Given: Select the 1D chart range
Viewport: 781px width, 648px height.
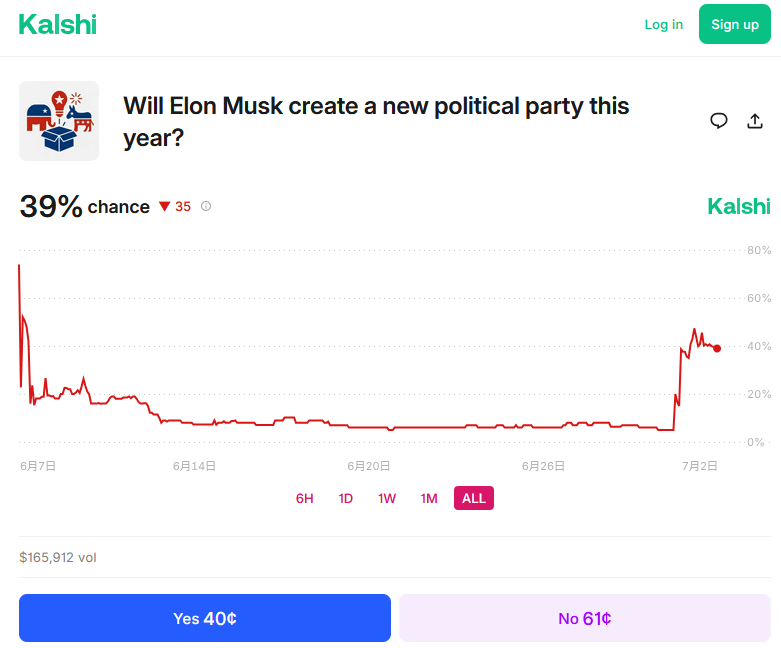Looking at the screenshot, I should [346, 498].
